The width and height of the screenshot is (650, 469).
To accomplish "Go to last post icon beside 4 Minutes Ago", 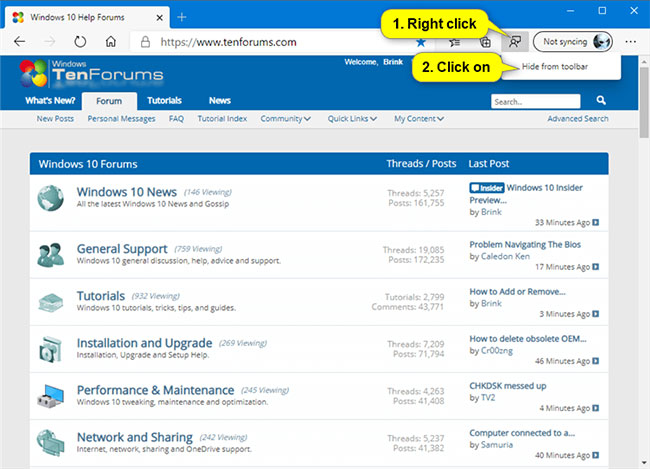I will pos(596,408).
